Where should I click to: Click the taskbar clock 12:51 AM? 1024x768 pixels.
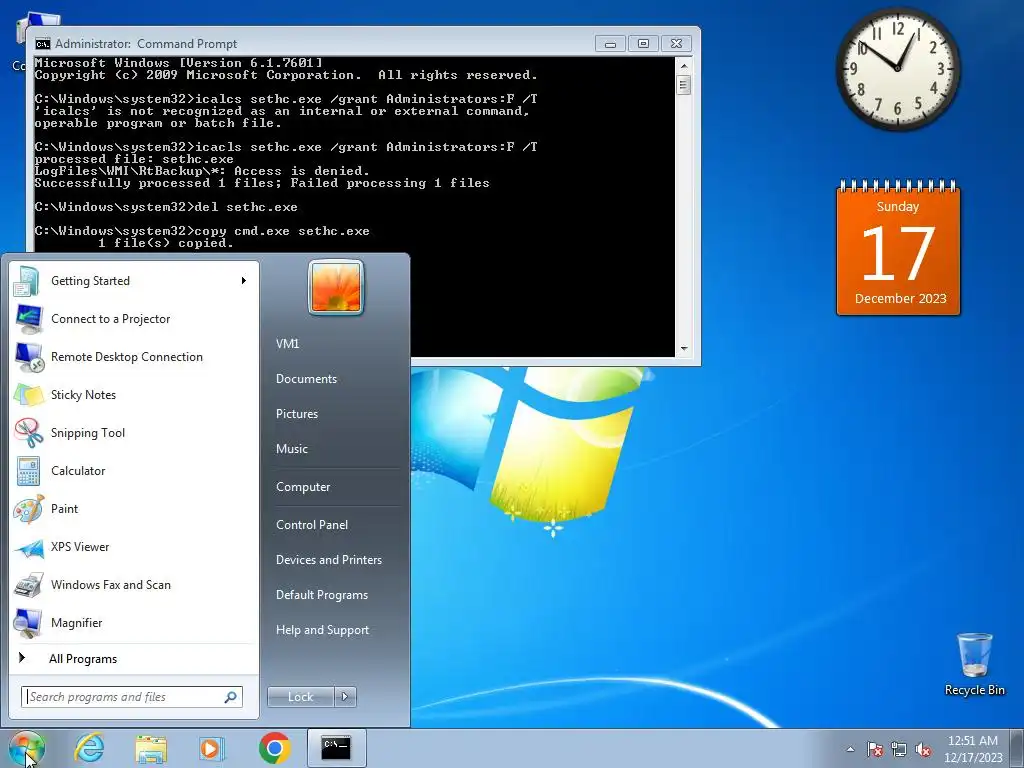coord(972,749)
